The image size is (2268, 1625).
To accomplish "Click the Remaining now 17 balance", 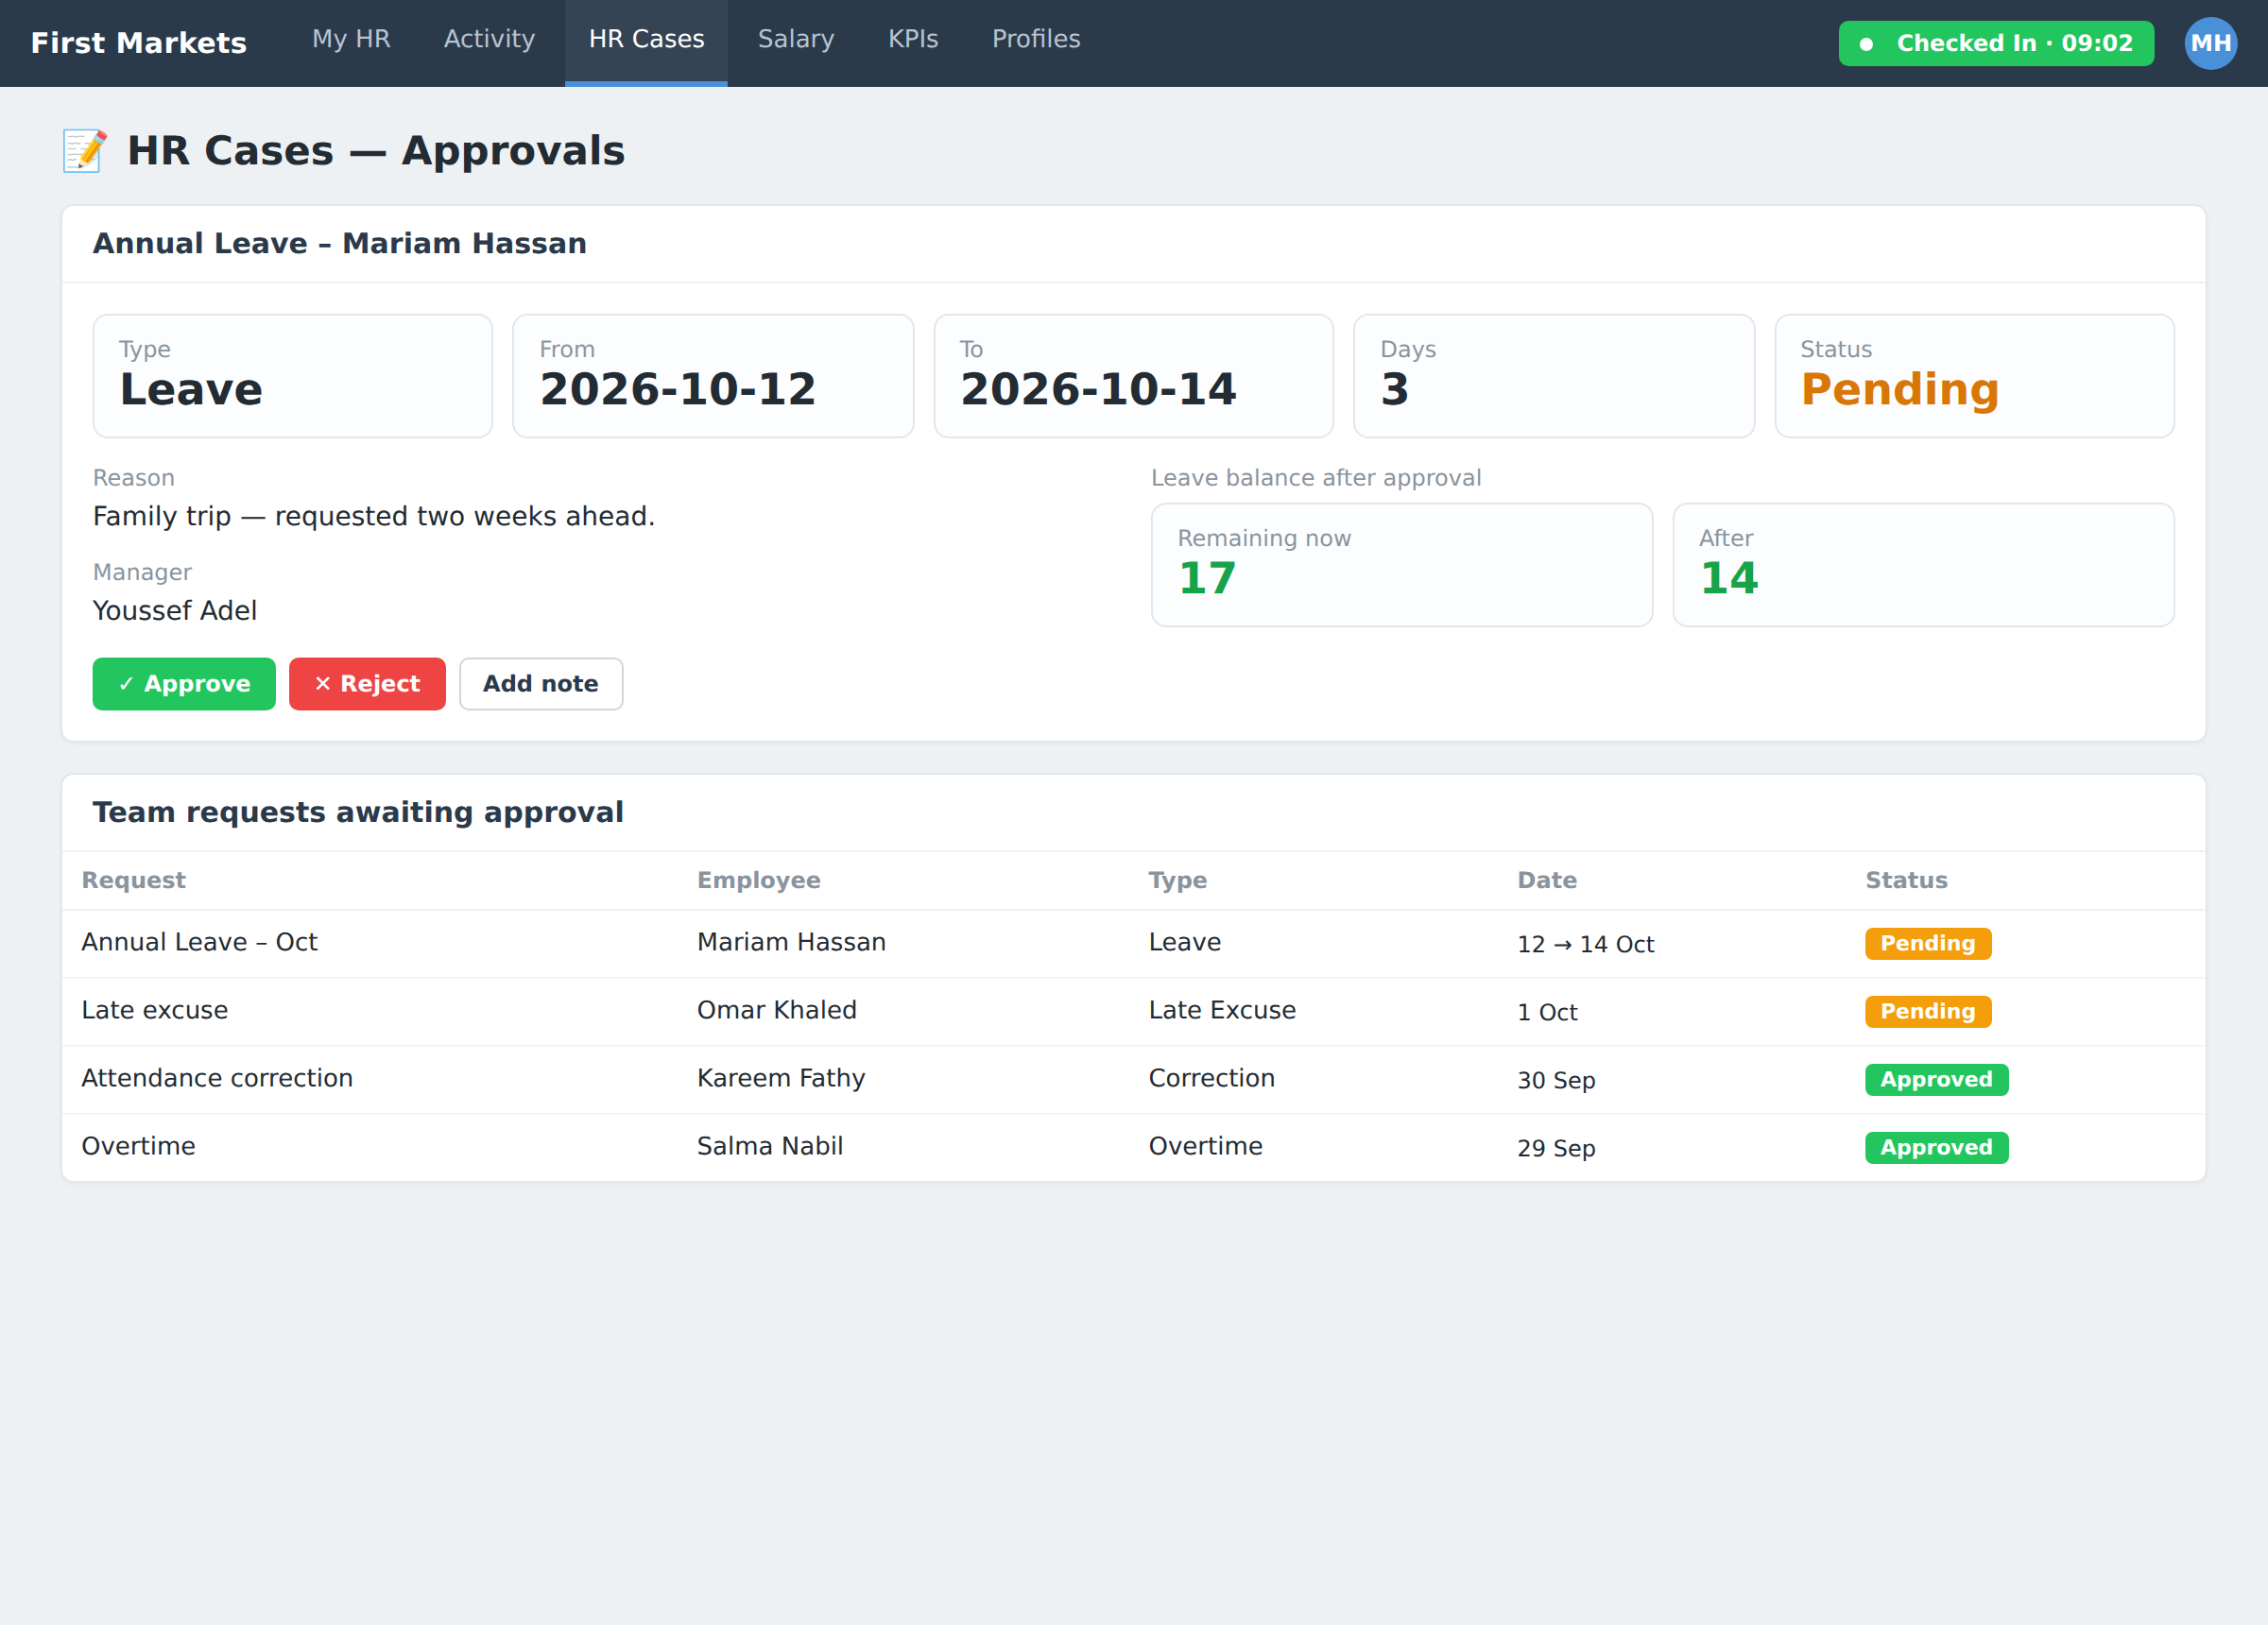I will (1402, 565).
